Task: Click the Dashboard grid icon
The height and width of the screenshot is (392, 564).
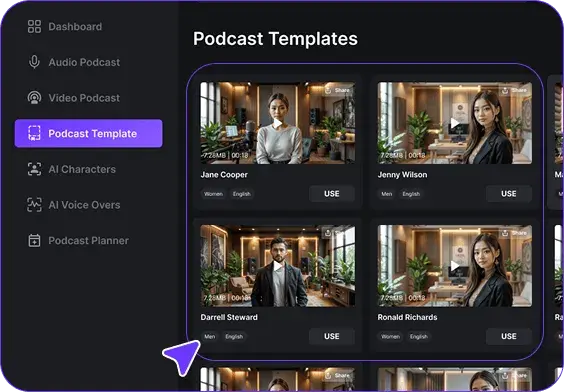Action: (34, 27)
